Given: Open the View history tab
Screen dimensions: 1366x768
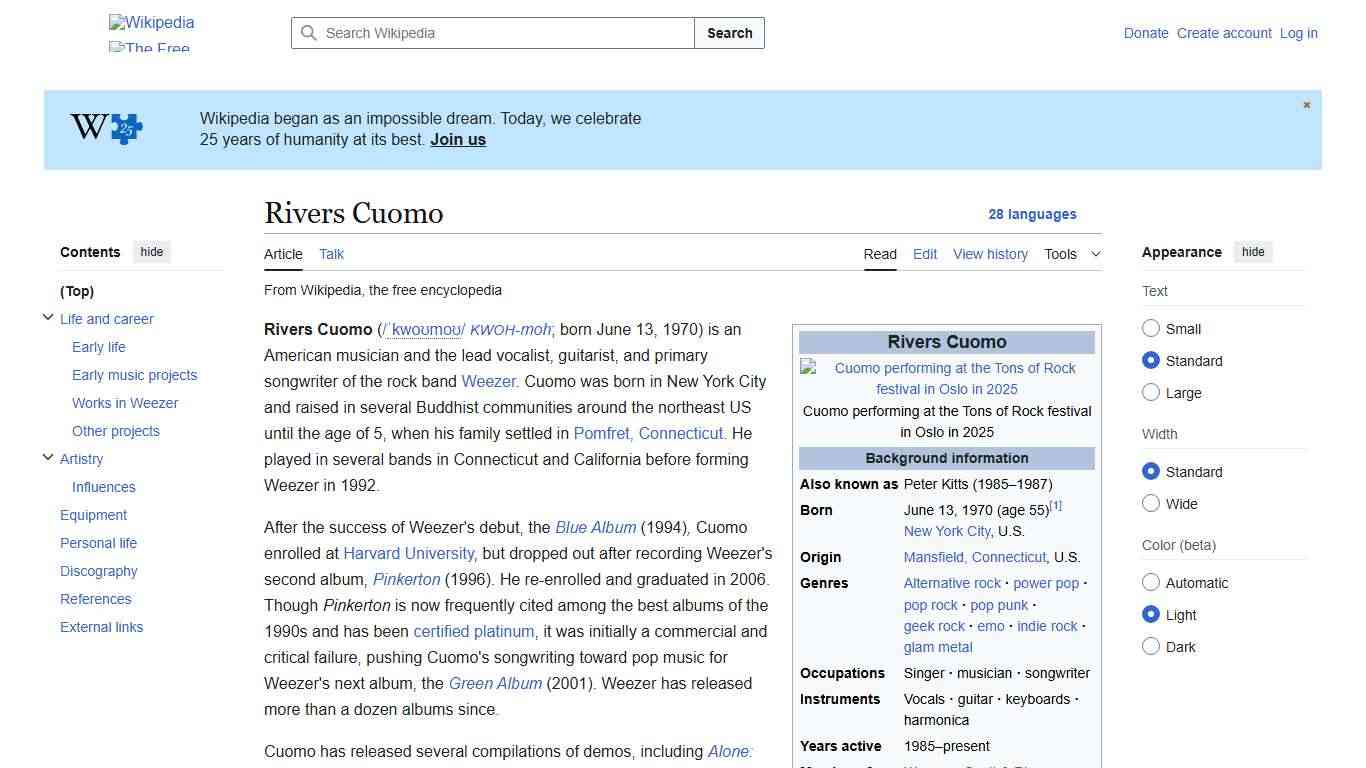Looking at the screenshot, I should point(990,254).
